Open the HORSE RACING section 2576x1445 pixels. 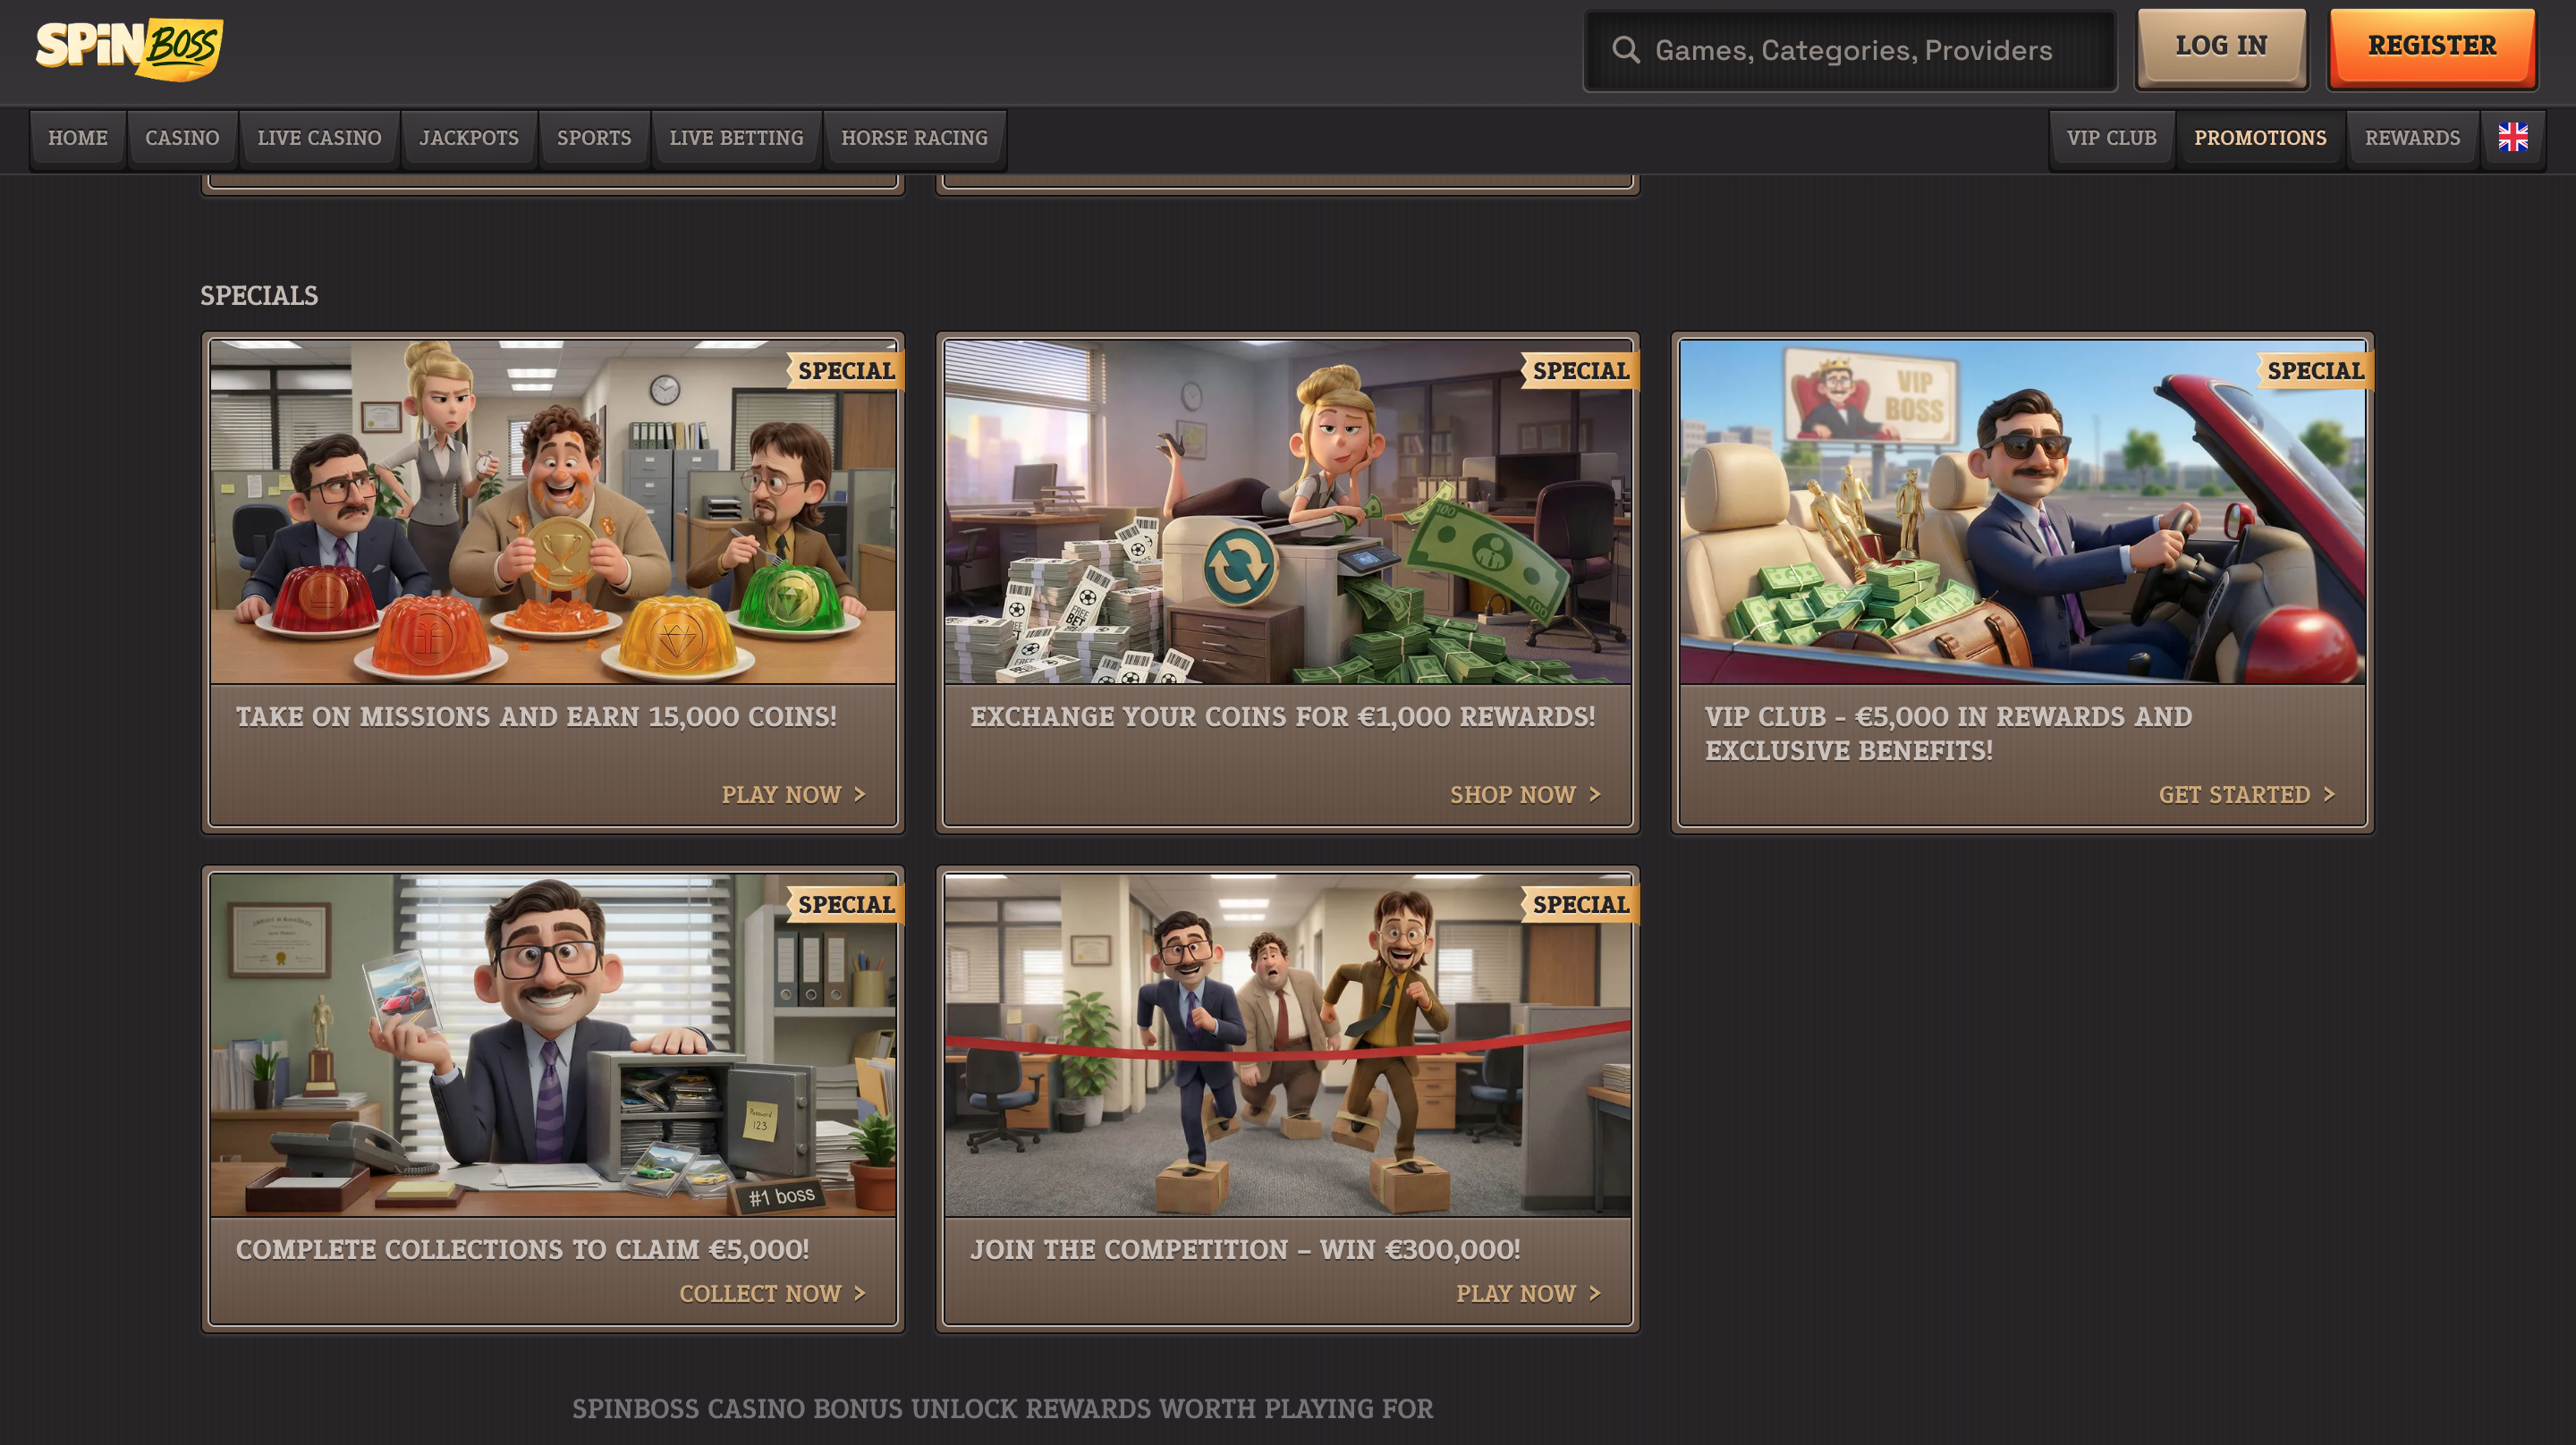coord(914,138)
